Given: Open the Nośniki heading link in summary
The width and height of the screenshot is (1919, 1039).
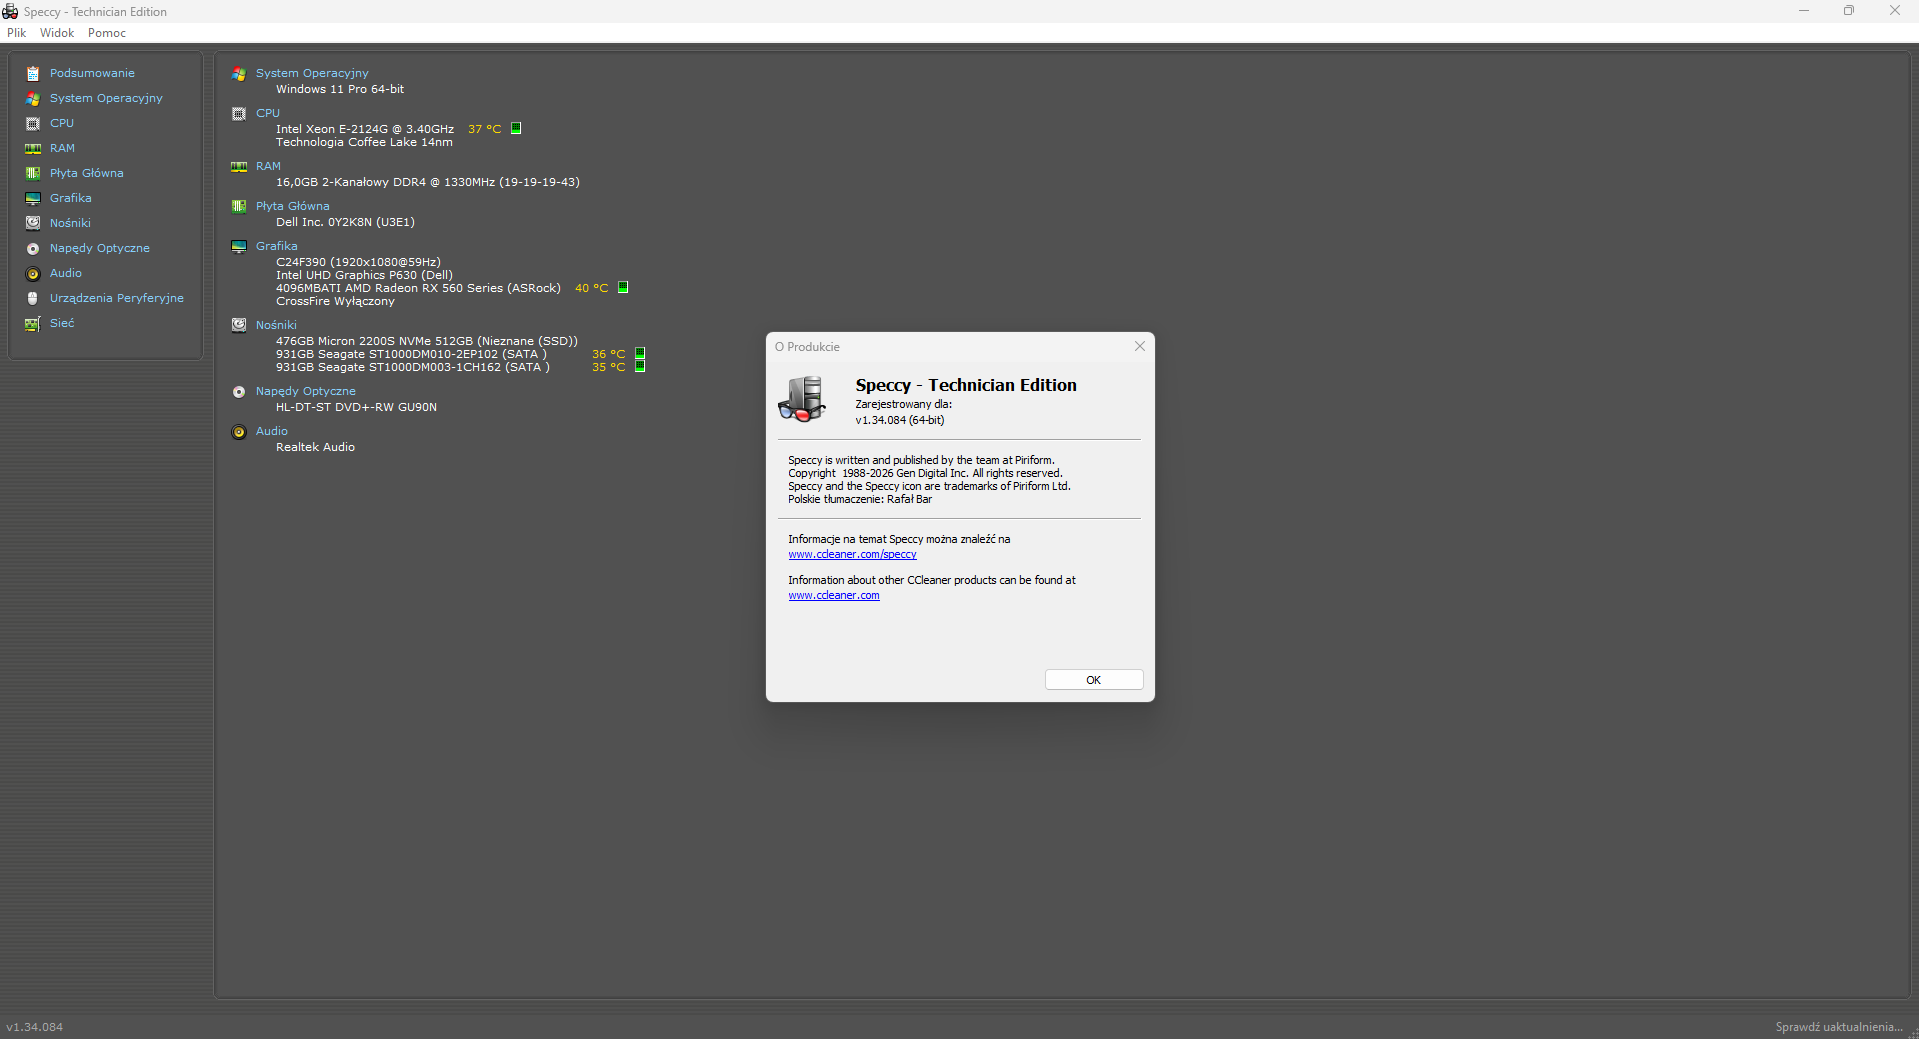Looking at the screenshot, I should click(x=276, y=325).
